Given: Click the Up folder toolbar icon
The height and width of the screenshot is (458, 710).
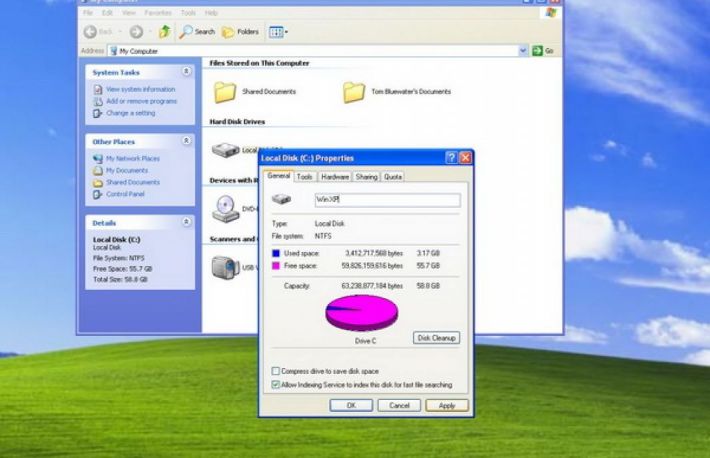Looking at the screenshot, I should click(164, 32).
